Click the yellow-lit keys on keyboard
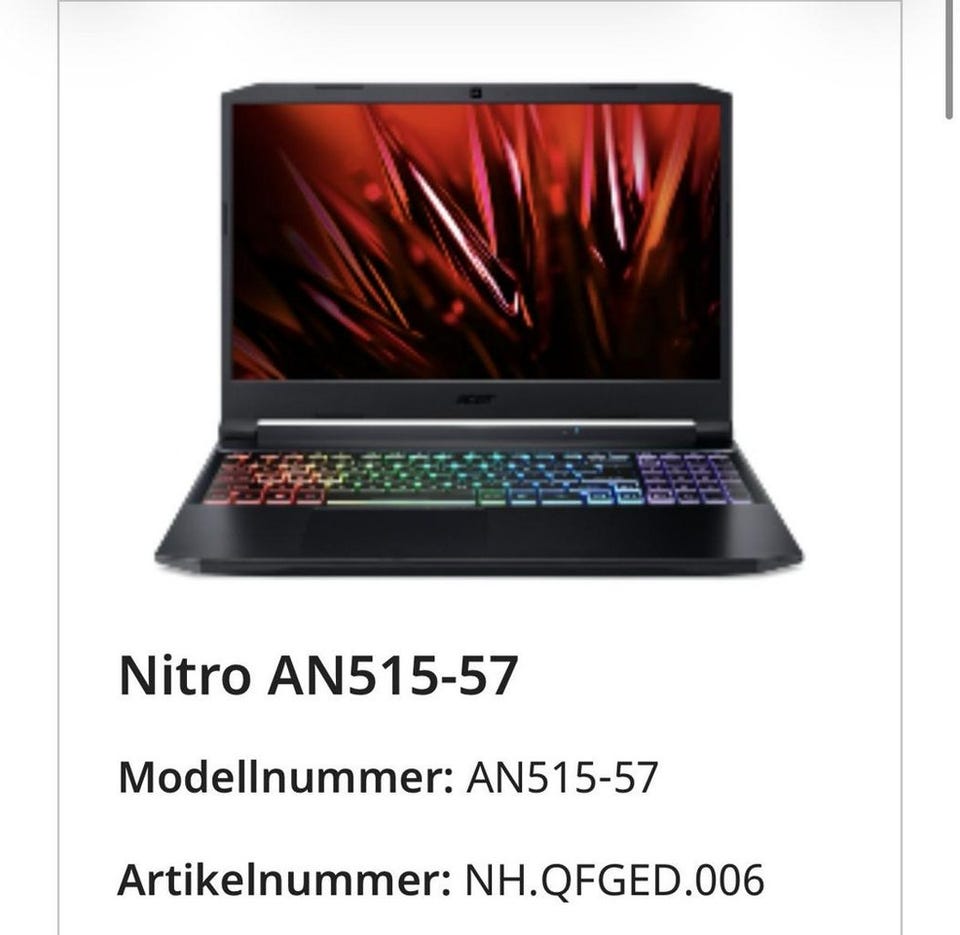 pyautogui.click(x=294, y=475)
